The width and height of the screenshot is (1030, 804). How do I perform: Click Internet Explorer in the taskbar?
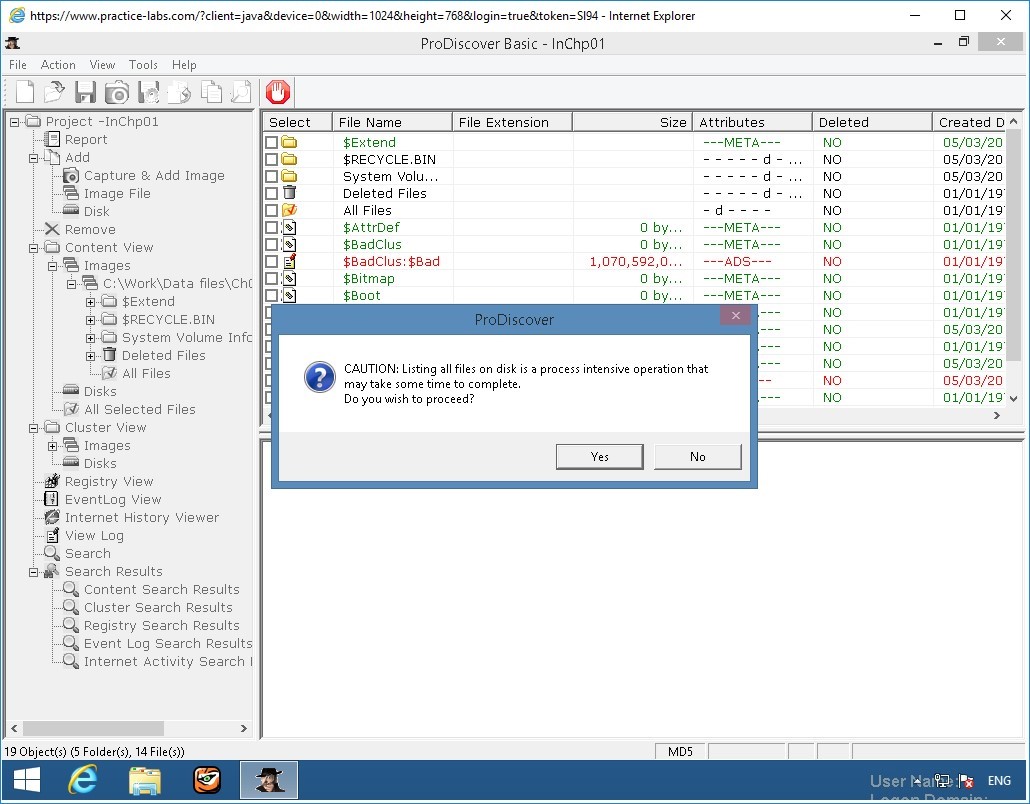pyautogui.click(x=83, y=780)
